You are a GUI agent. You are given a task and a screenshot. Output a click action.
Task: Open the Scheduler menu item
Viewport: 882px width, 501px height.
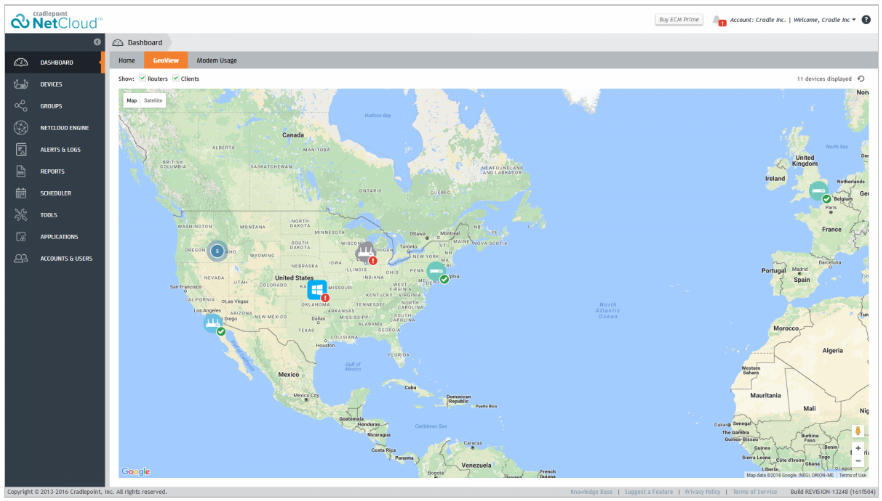click(x=55, y=193)
